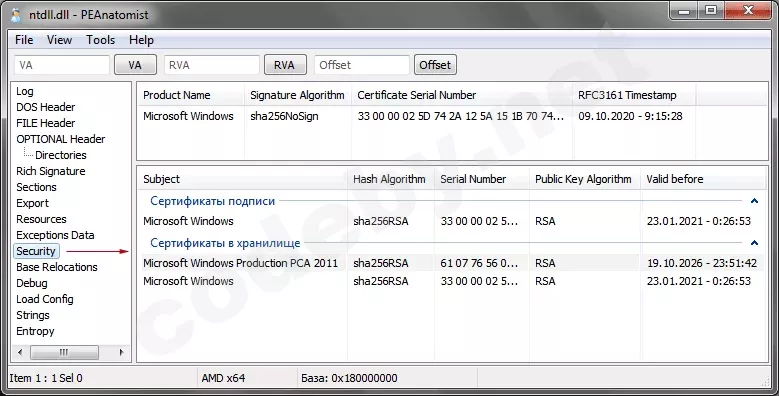Open the View menu
The image size is (779, 396).
(59, 40)
